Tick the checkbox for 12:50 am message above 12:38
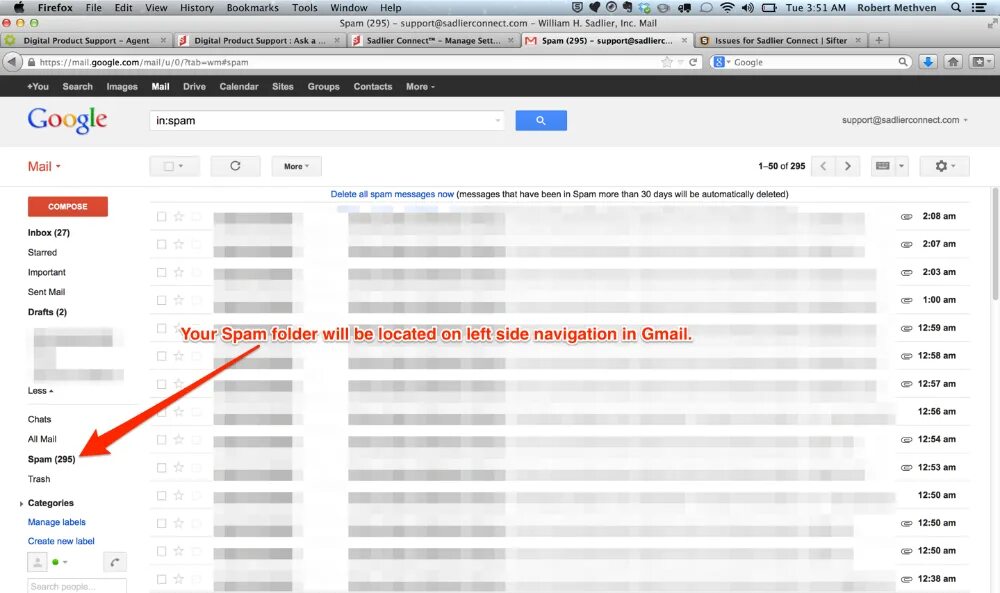 [161, 551]
